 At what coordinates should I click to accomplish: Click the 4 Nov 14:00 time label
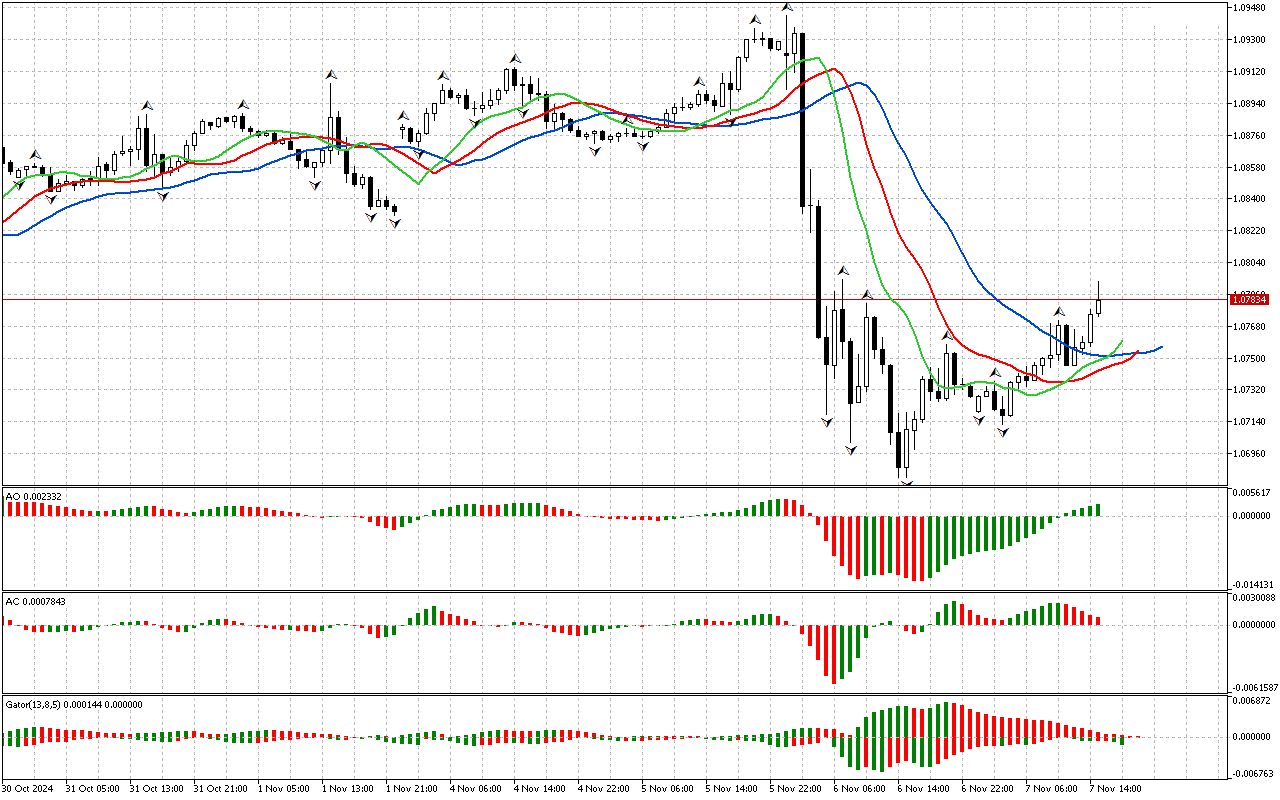[539, 789]
